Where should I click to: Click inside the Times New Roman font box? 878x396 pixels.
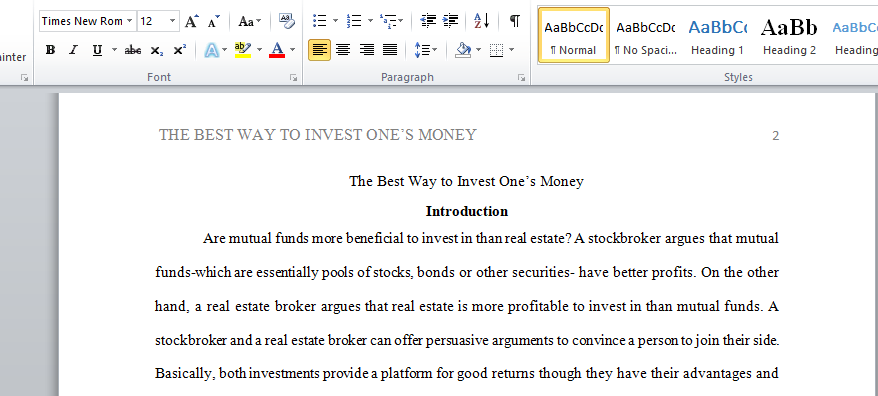coord(82,21)
